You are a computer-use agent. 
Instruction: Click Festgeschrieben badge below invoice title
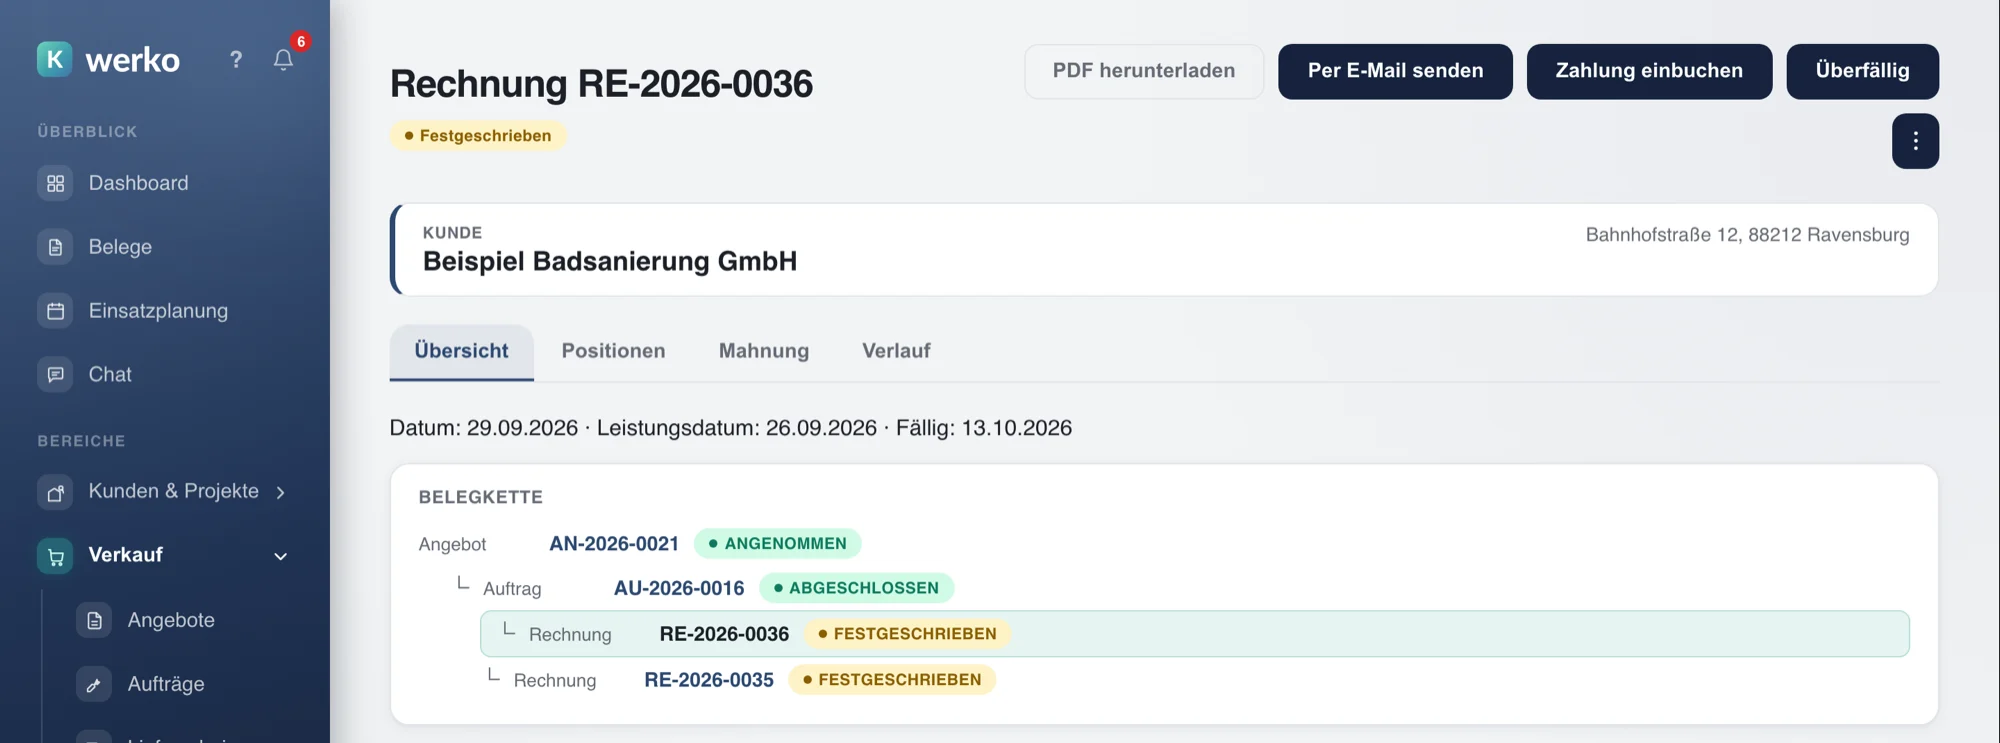pos(478,136)
